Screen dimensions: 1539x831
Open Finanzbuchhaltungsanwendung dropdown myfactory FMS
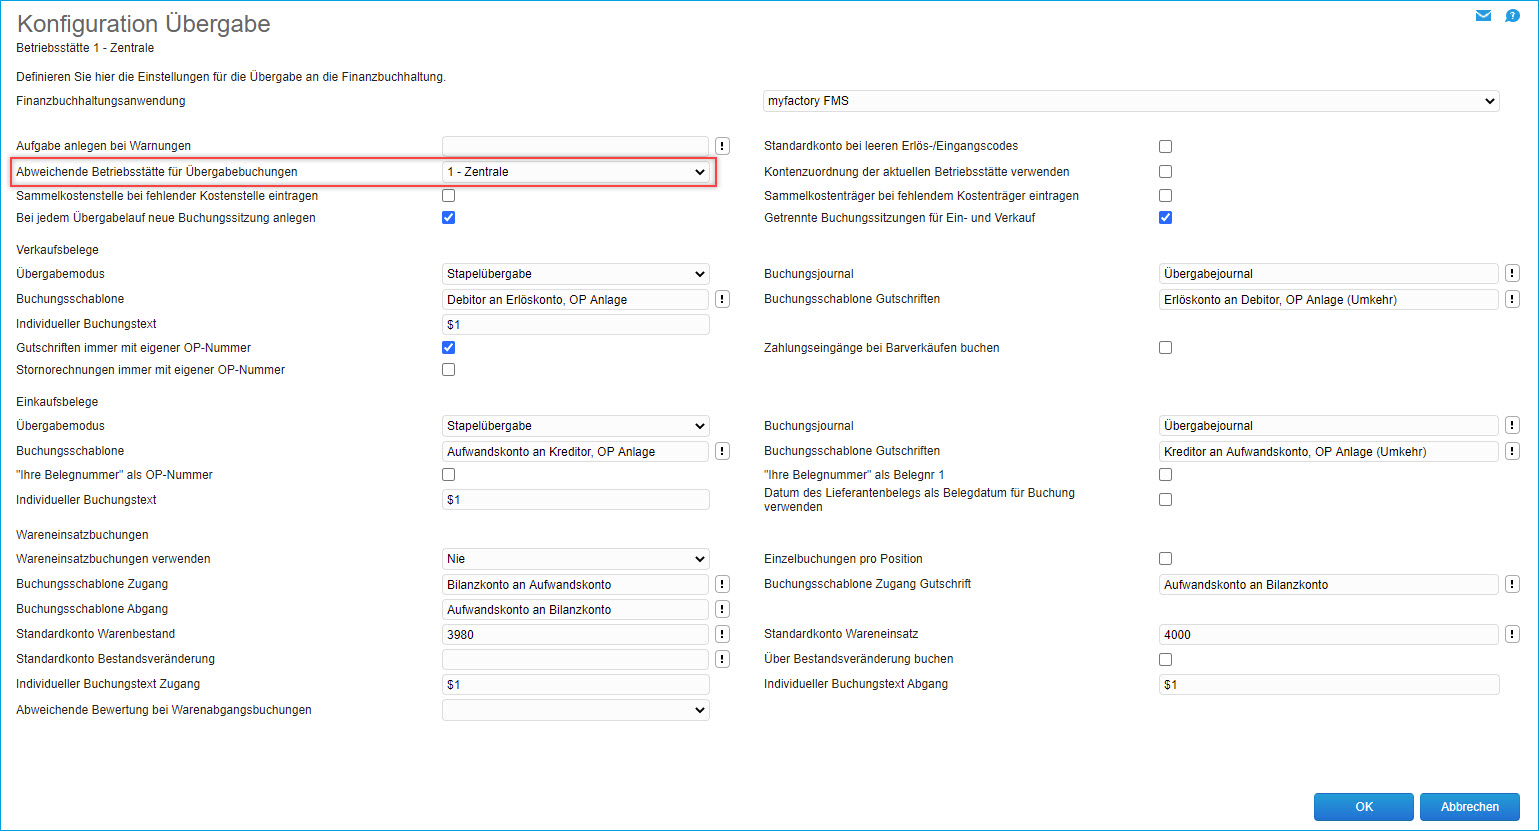click(x=1131, y=101)
